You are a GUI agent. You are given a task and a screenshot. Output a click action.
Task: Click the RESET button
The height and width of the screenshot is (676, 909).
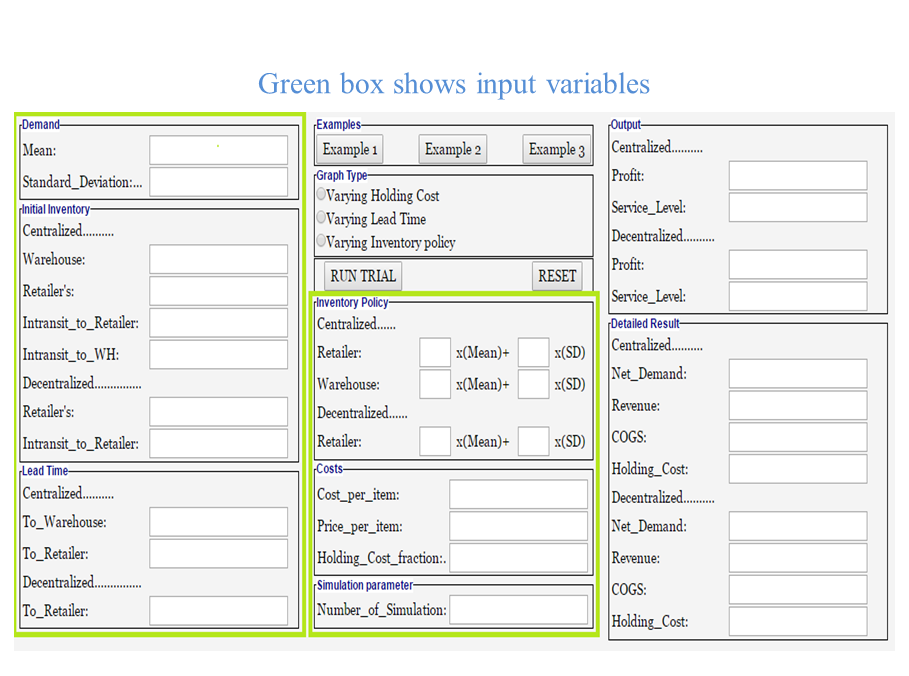(557, 276)
